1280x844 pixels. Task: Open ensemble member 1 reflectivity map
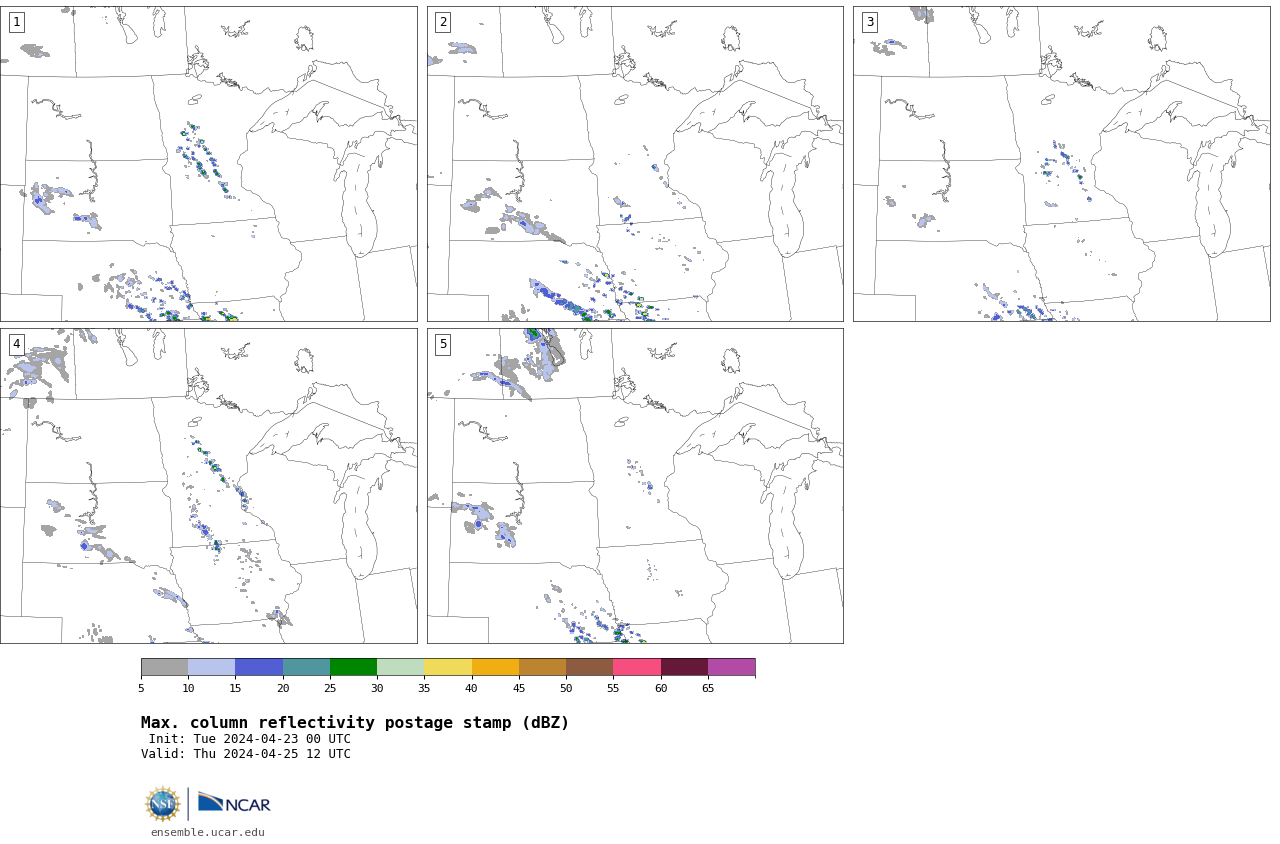208,164
